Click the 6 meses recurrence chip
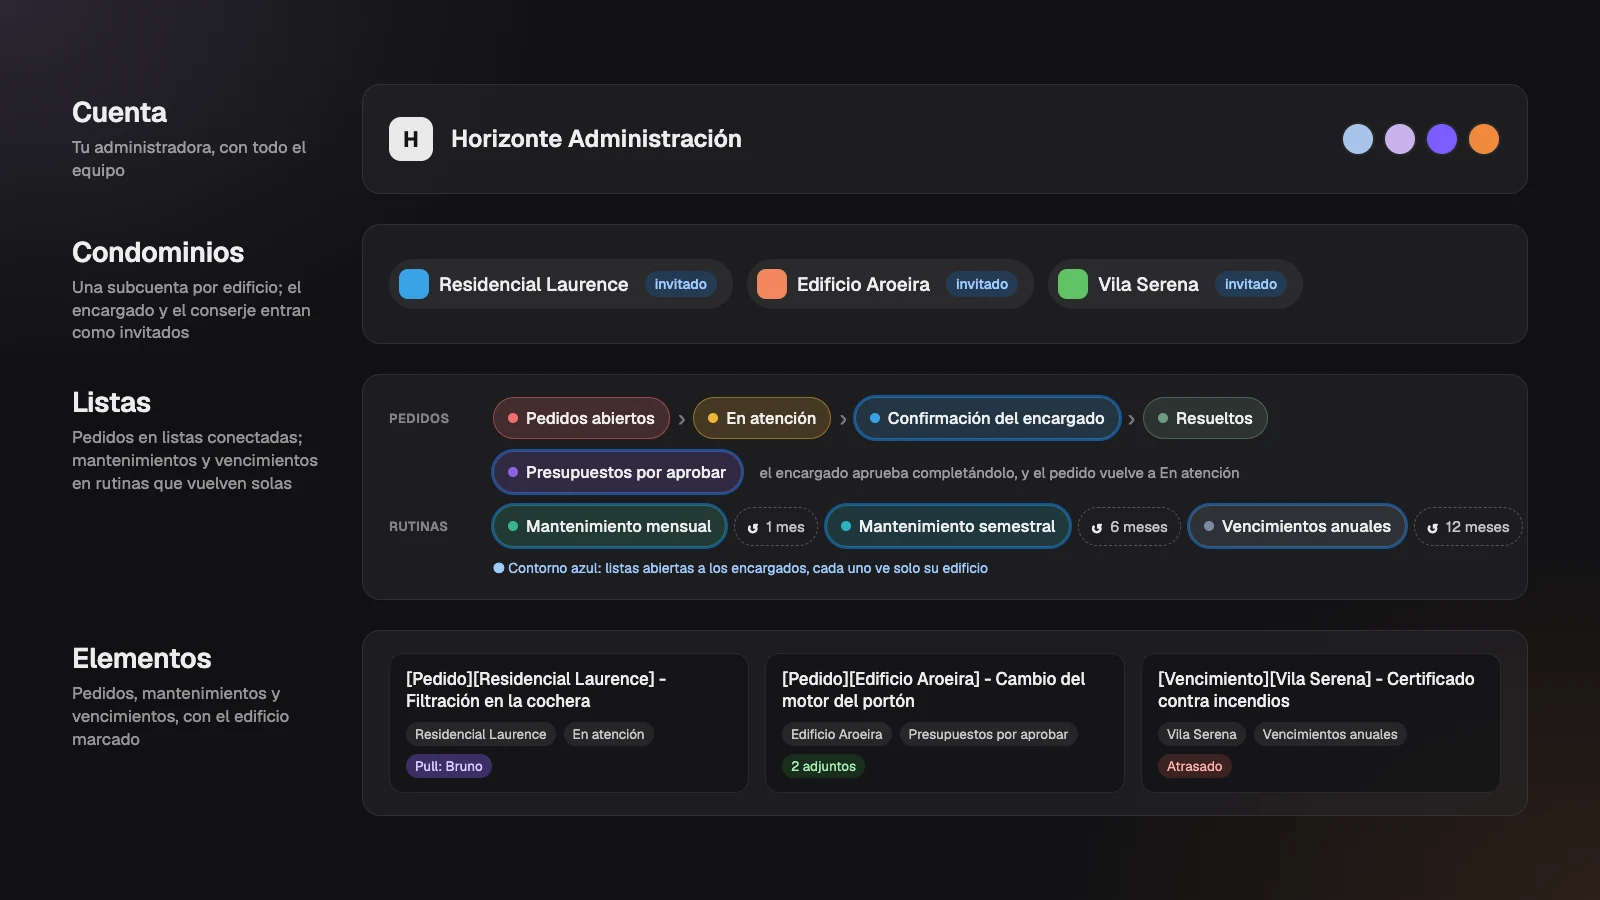This screenshot has height=900, width=1600. [1129, 527]
